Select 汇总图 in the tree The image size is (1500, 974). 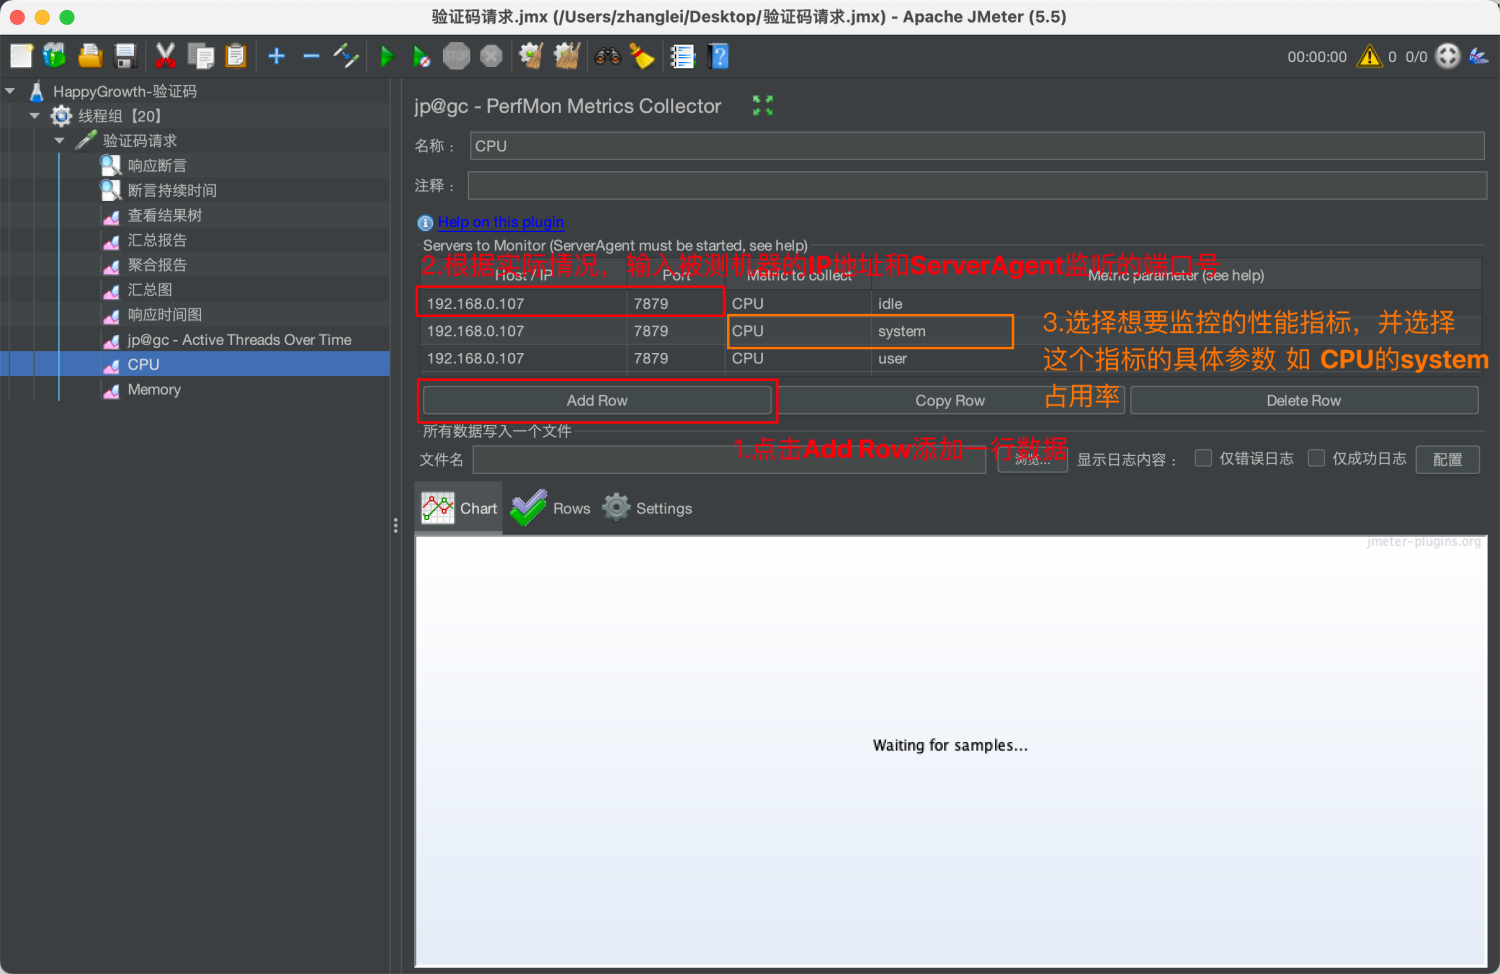[x=150, y=290]
